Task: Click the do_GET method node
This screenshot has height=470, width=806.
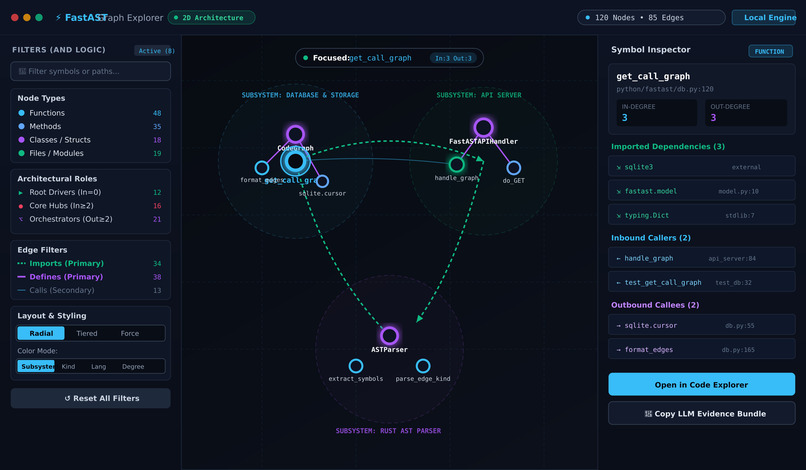Action: coord(514,168)
